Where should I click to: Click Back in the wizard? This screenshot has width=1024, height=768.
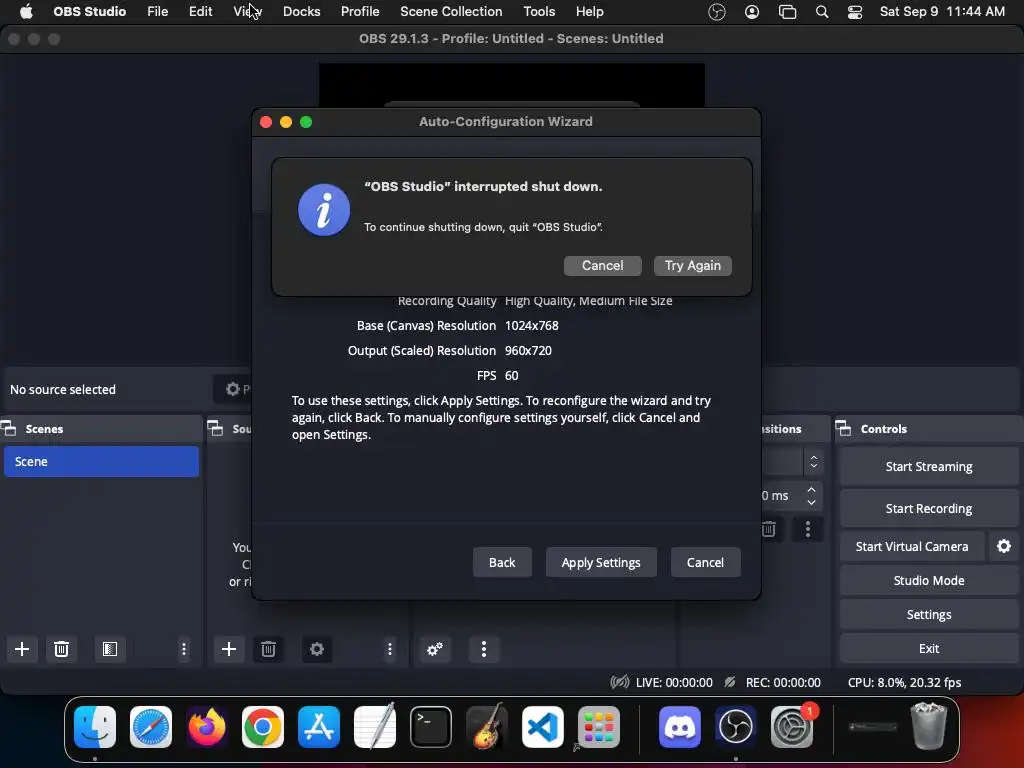pos(502,562)
